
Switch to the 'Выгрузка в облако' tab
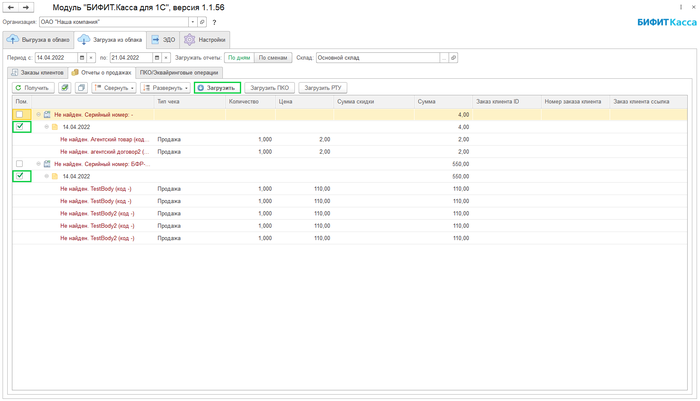point(38,40)
